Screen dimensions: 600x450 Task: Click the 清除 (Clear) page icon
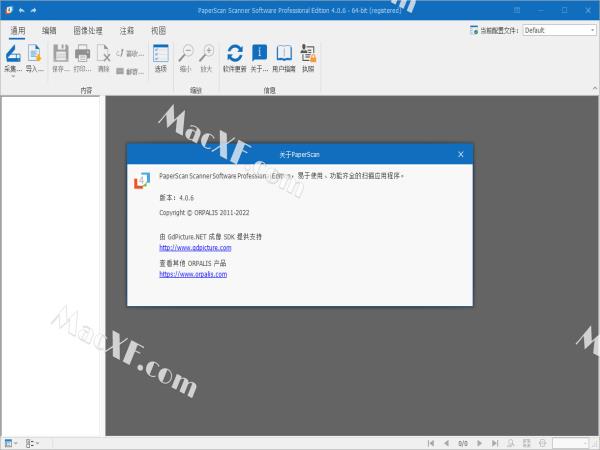pyautogui.click(x=104, y=54)
